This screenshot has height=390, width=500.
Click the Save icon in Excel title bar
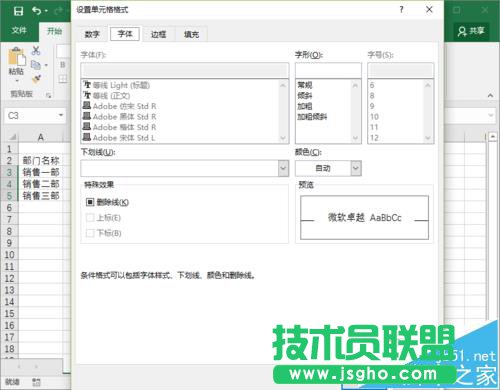[x=18, y=11]
